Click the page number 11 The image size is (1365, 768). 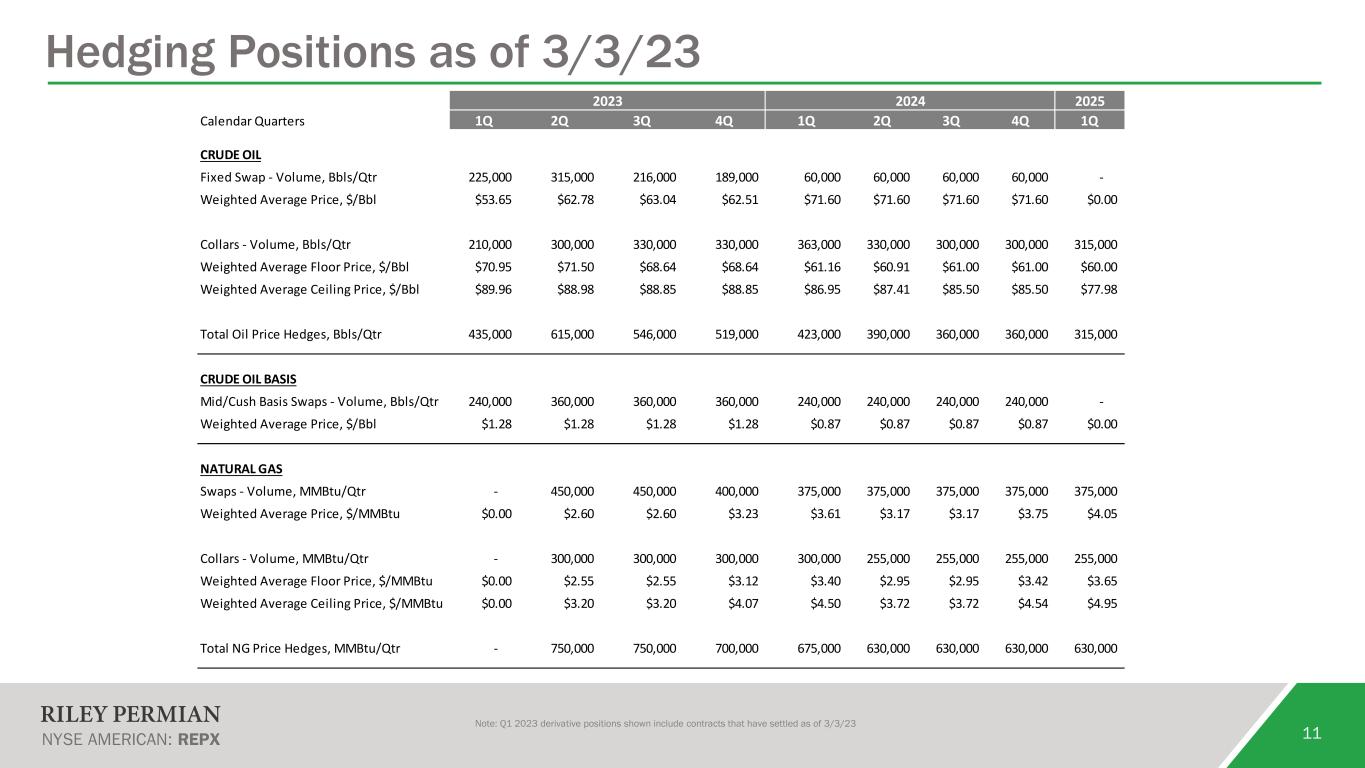[x=1312, y=734]
